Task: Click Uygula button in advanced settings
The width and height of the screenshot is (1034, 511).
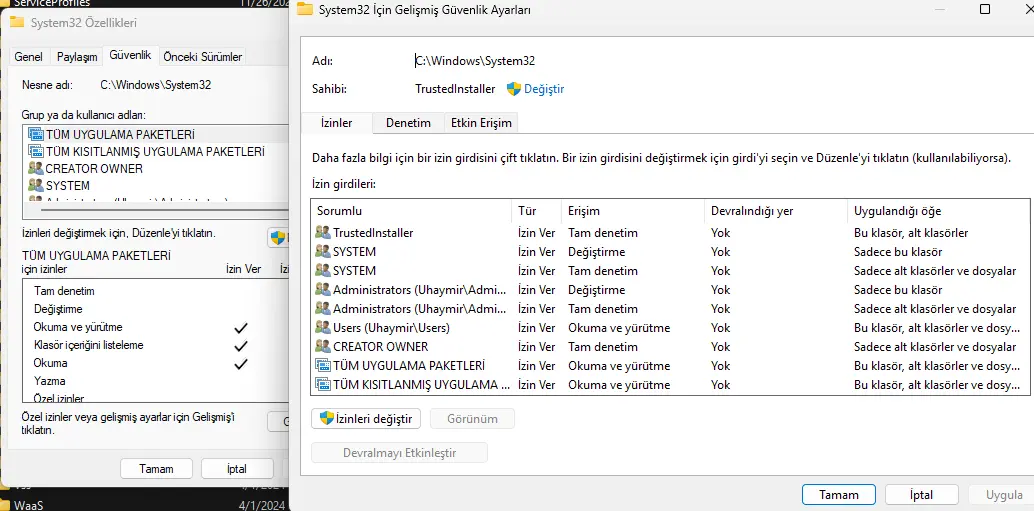Action: (1004, 495)
